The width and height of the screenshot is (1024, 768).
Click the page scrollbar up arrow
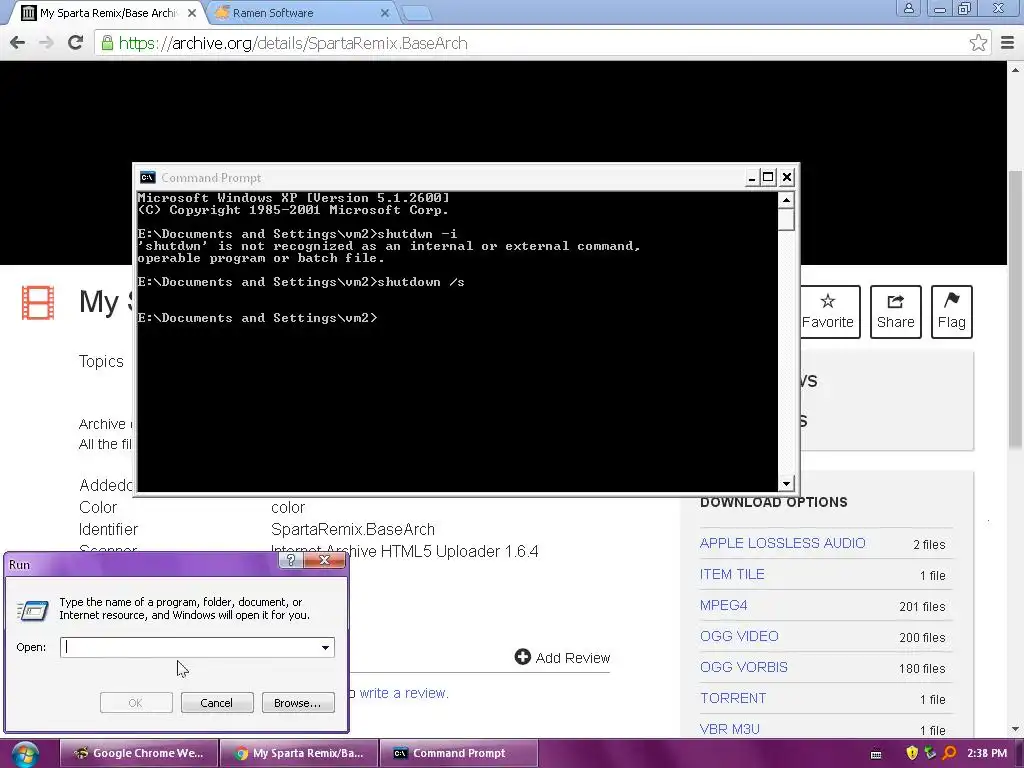tap(1015, 69)
